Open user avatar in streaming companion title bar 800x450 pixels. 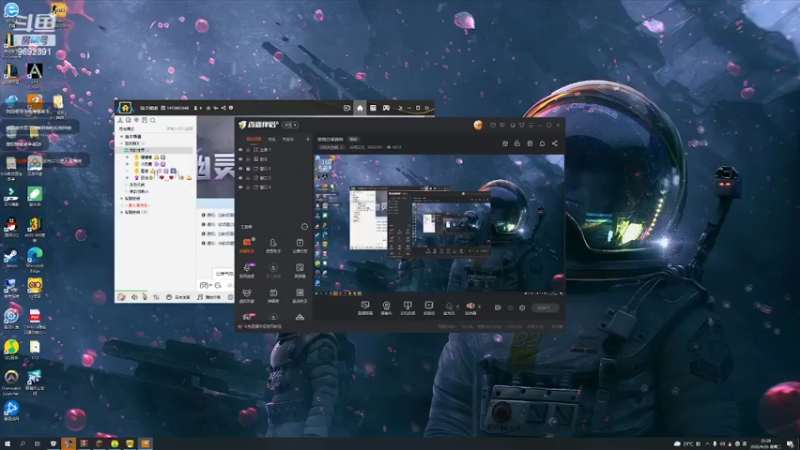tap(478, 125)
